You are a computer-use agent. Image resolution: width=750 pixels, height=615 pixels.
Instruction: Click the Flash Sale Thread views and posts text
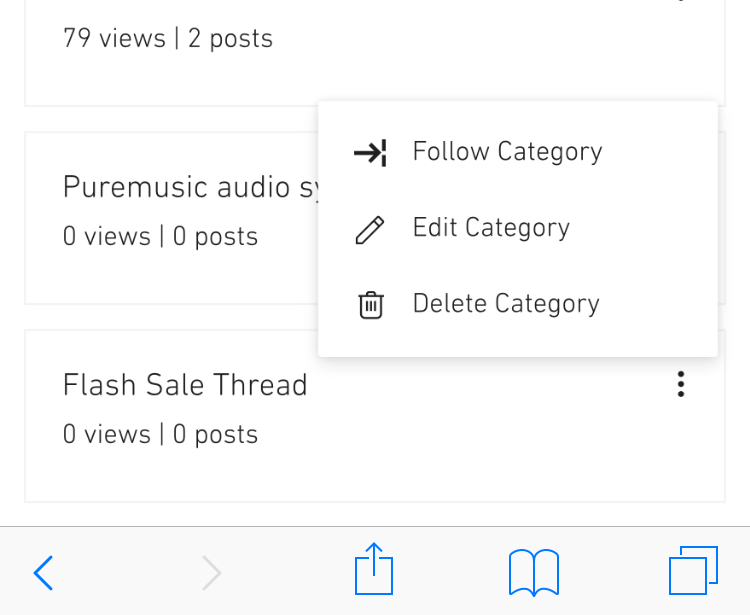160,434
